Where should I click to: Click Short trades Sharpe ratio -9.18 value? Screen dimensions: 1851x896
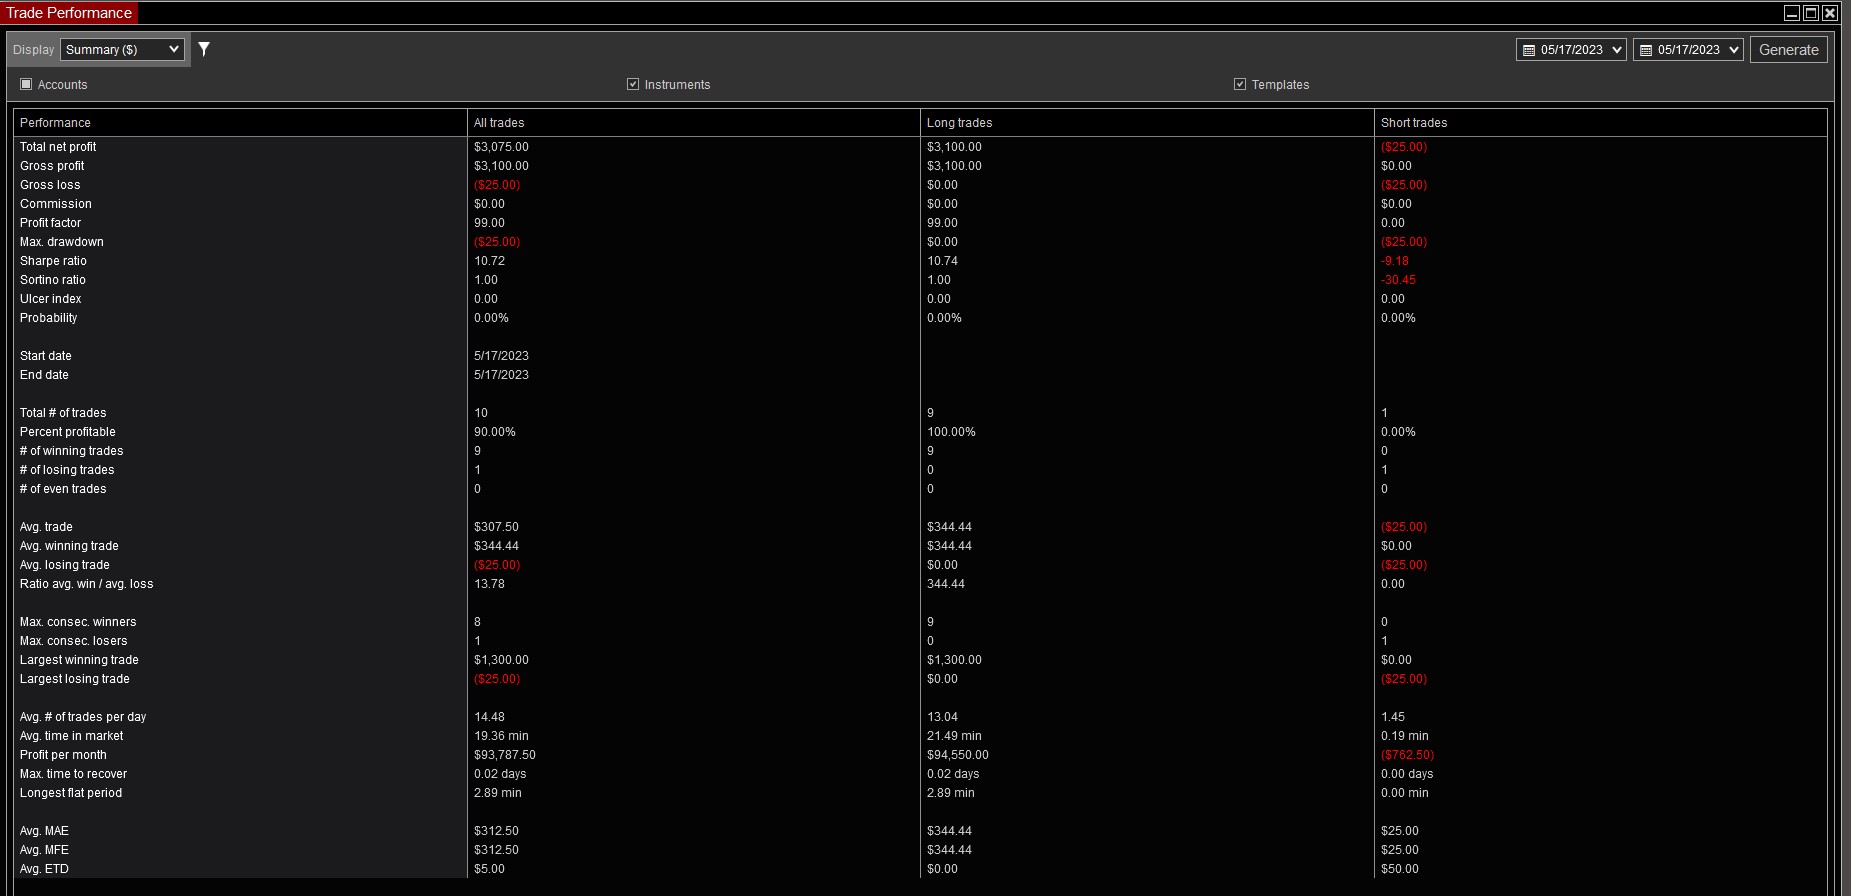tap(1395, 261)
